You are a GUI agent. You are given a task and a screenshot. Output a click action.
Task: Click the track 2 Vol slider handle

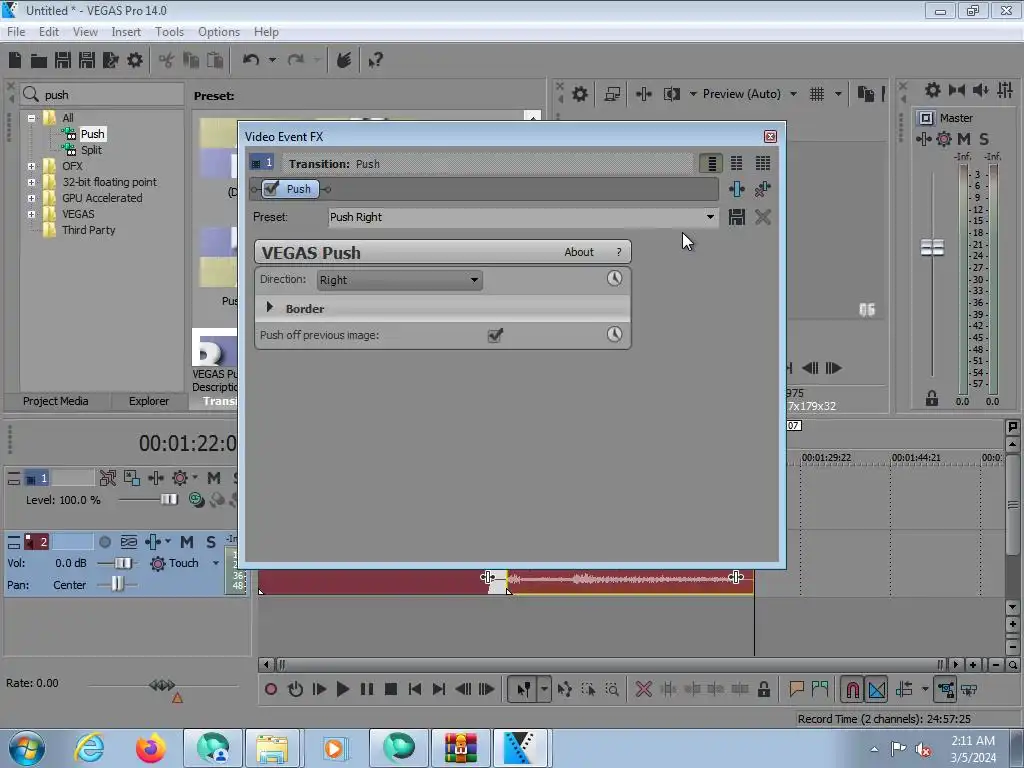123,563
